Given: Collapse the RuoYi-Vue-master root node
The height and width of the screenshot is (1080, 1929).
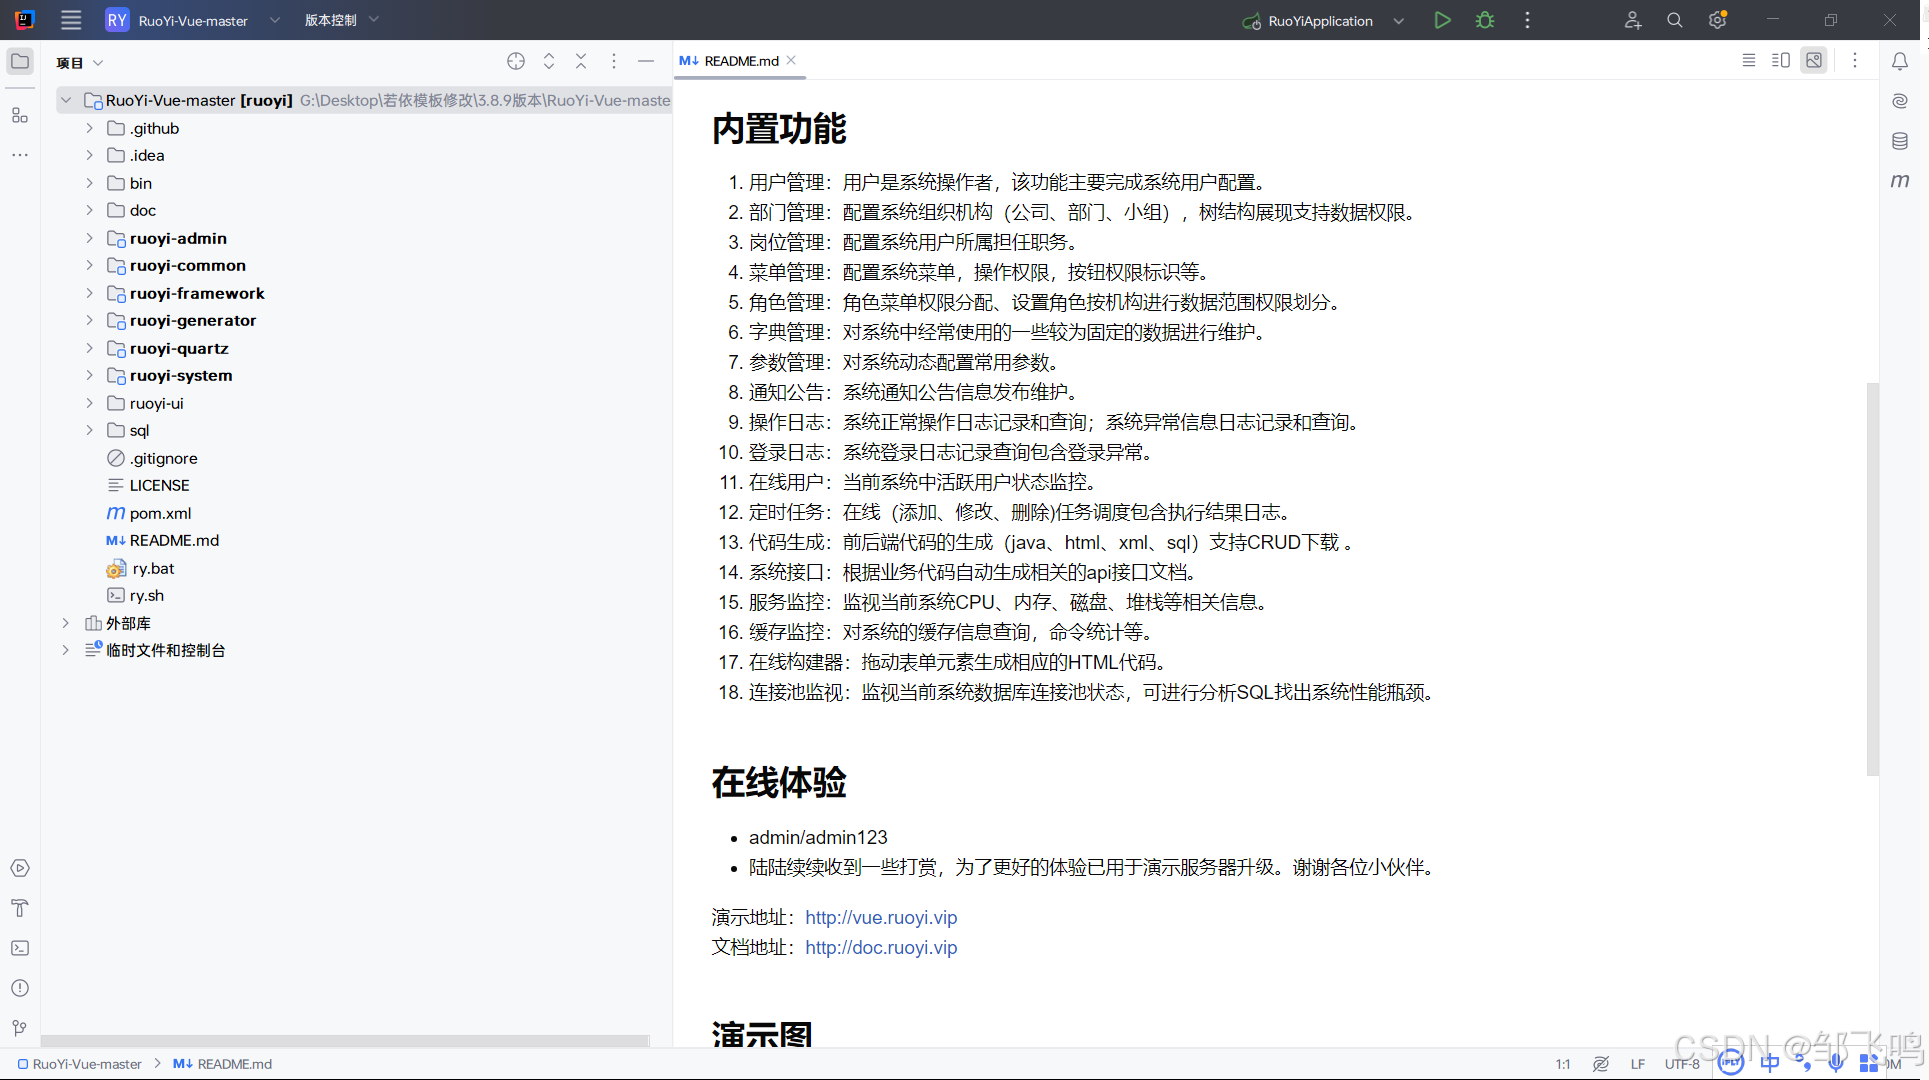Looking at the screenshot, I should pos(65,100).
